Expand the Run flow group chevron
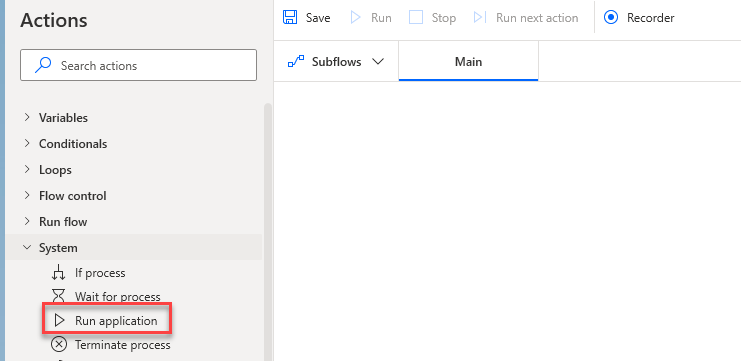Viewport: 741px width, 361px height. pyautogui.click(x=27, y=221)
